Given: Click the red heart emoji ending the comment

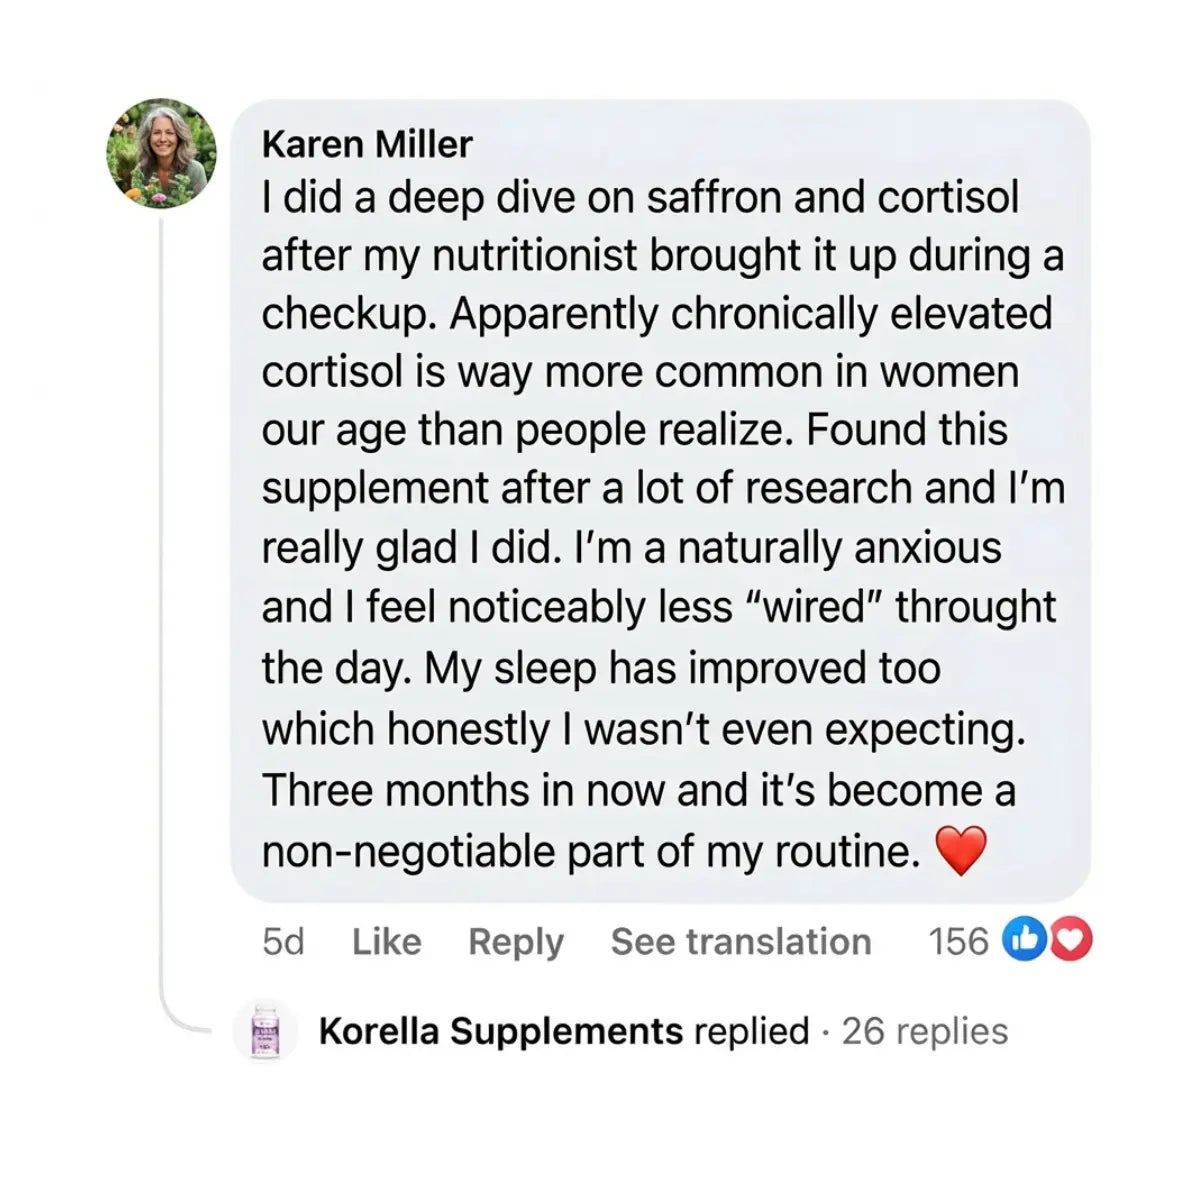Looking at the screenshot, I should (x=961, y=851).
